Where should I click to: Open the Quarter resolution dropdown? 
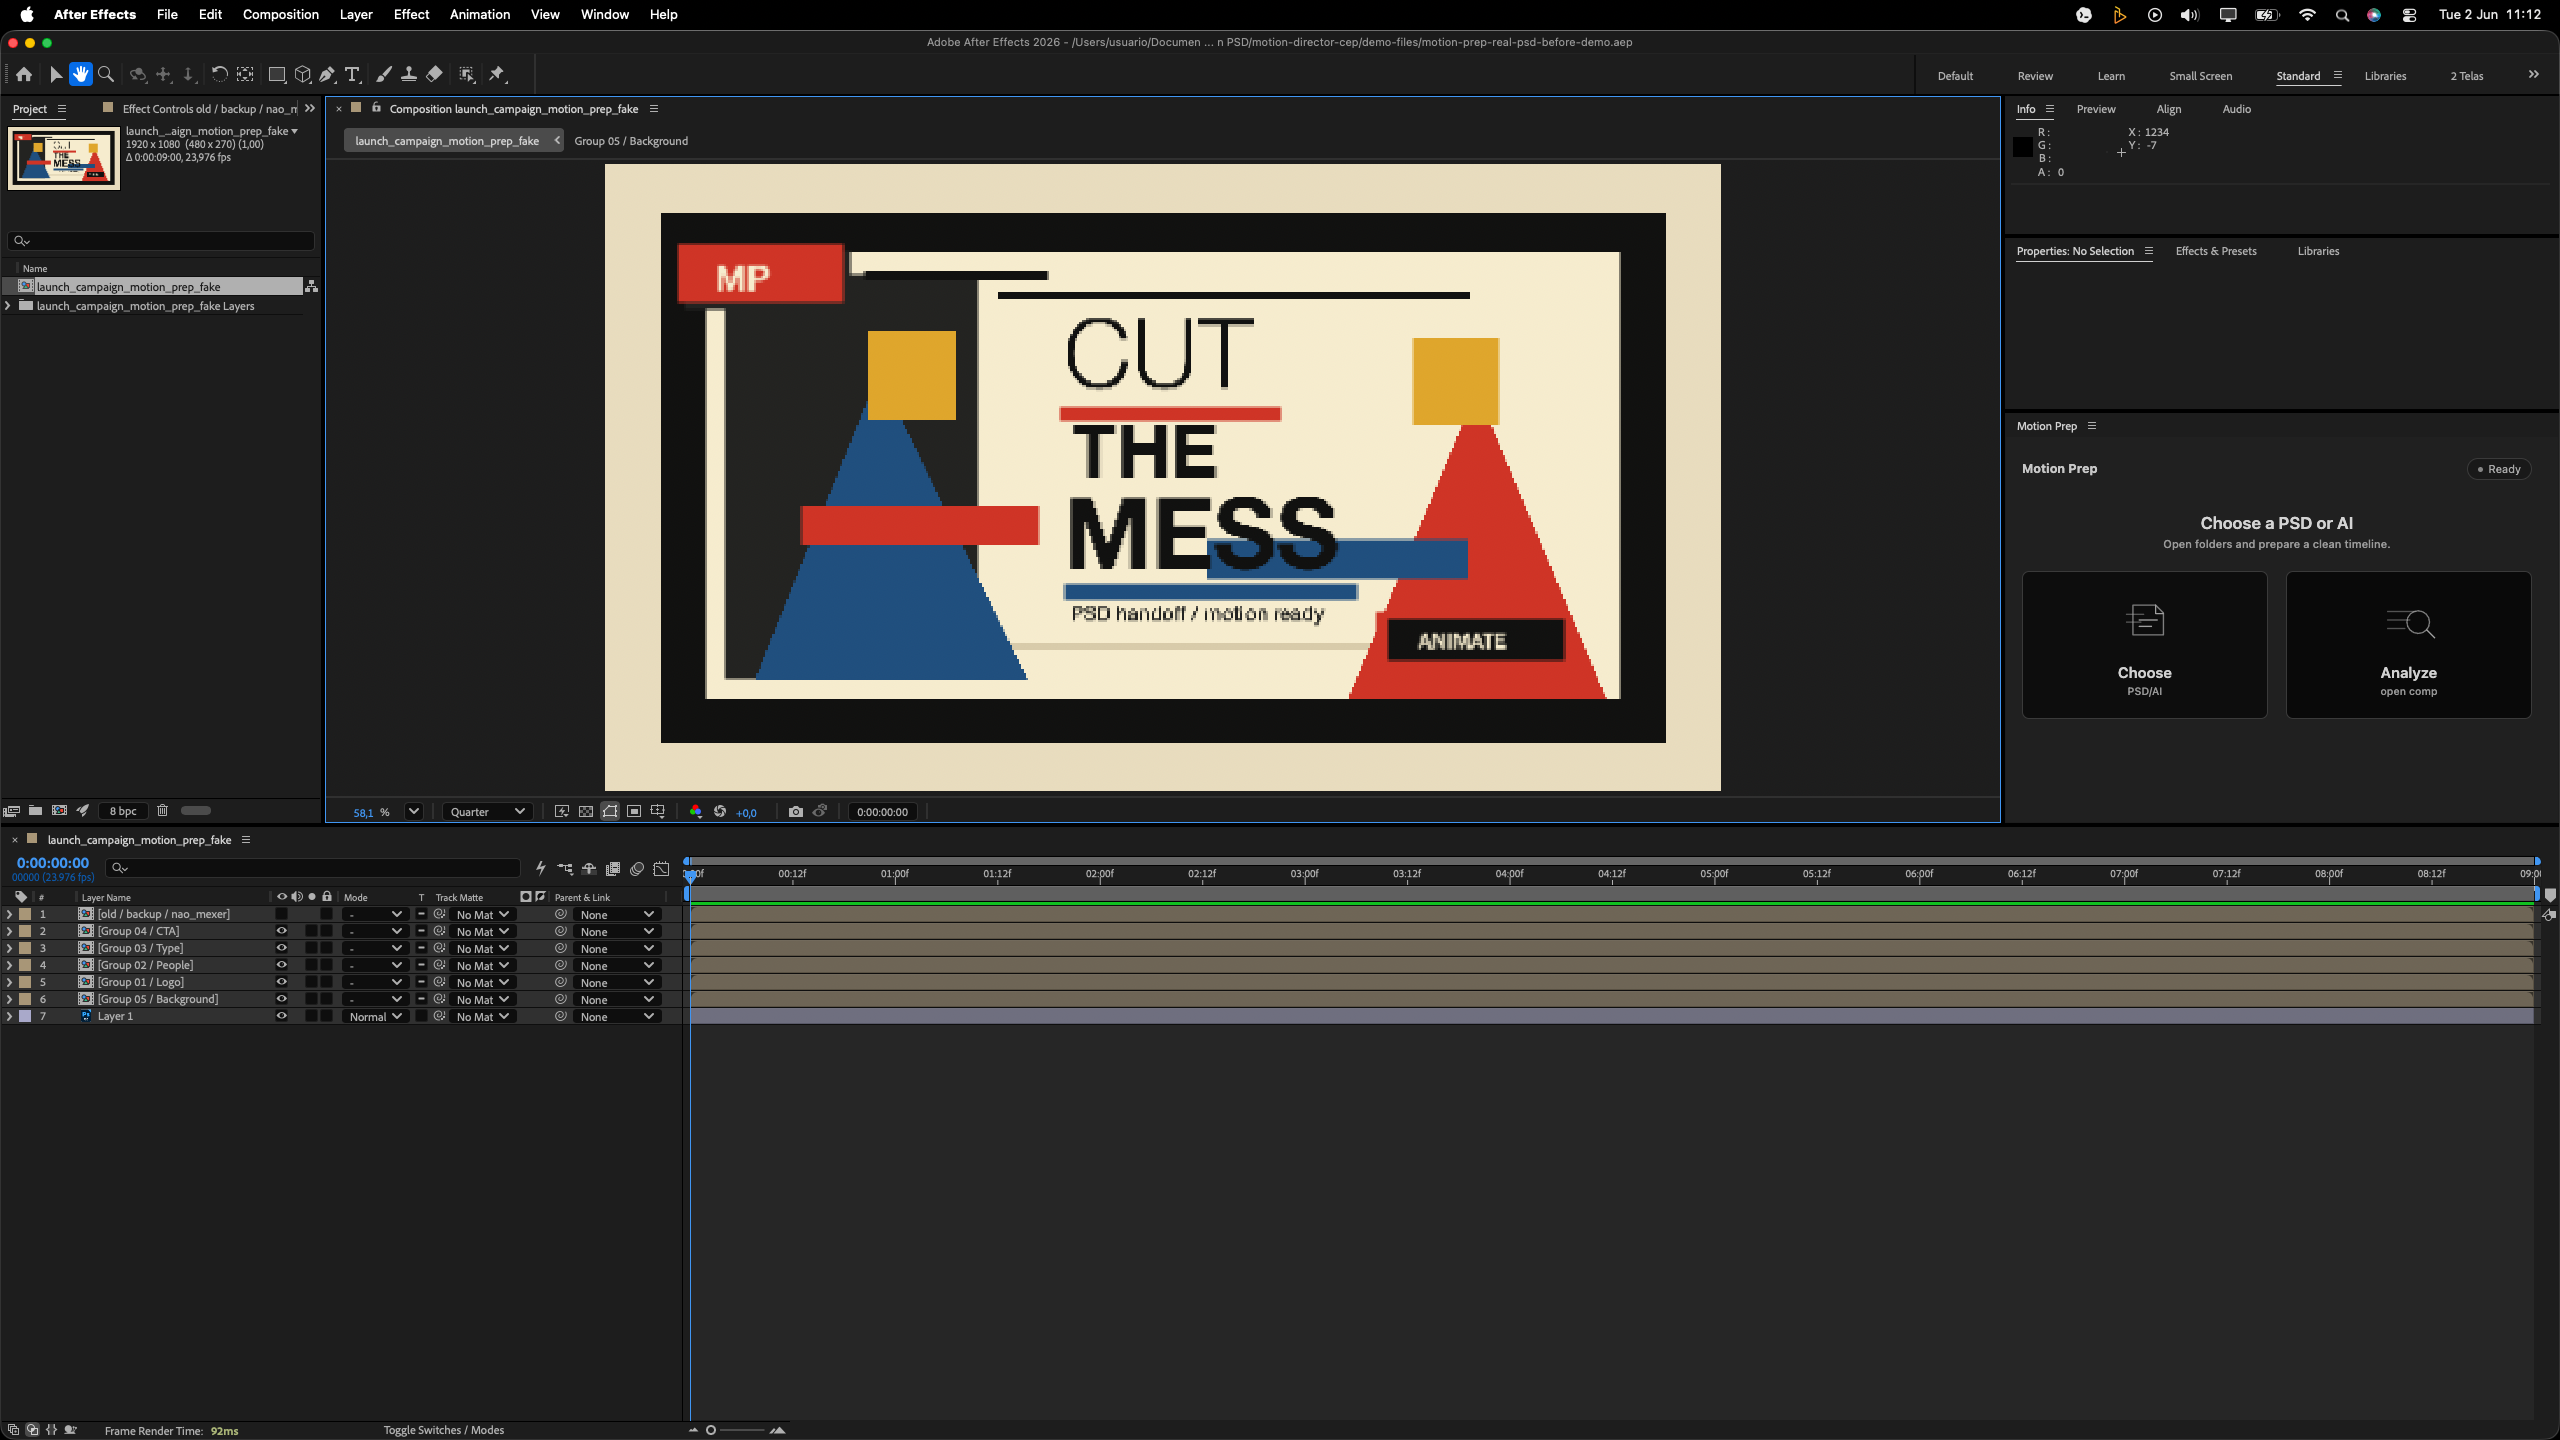pos(487,811)
